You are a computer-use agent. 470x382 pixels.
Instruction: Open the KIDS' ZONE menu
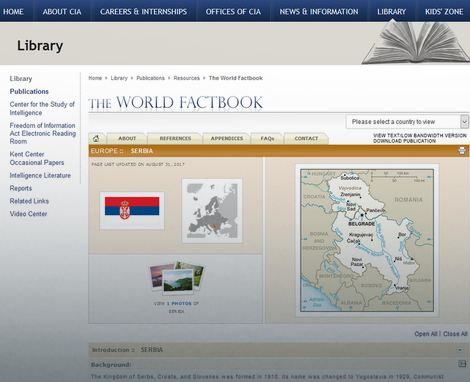click(x=444, y=12)
